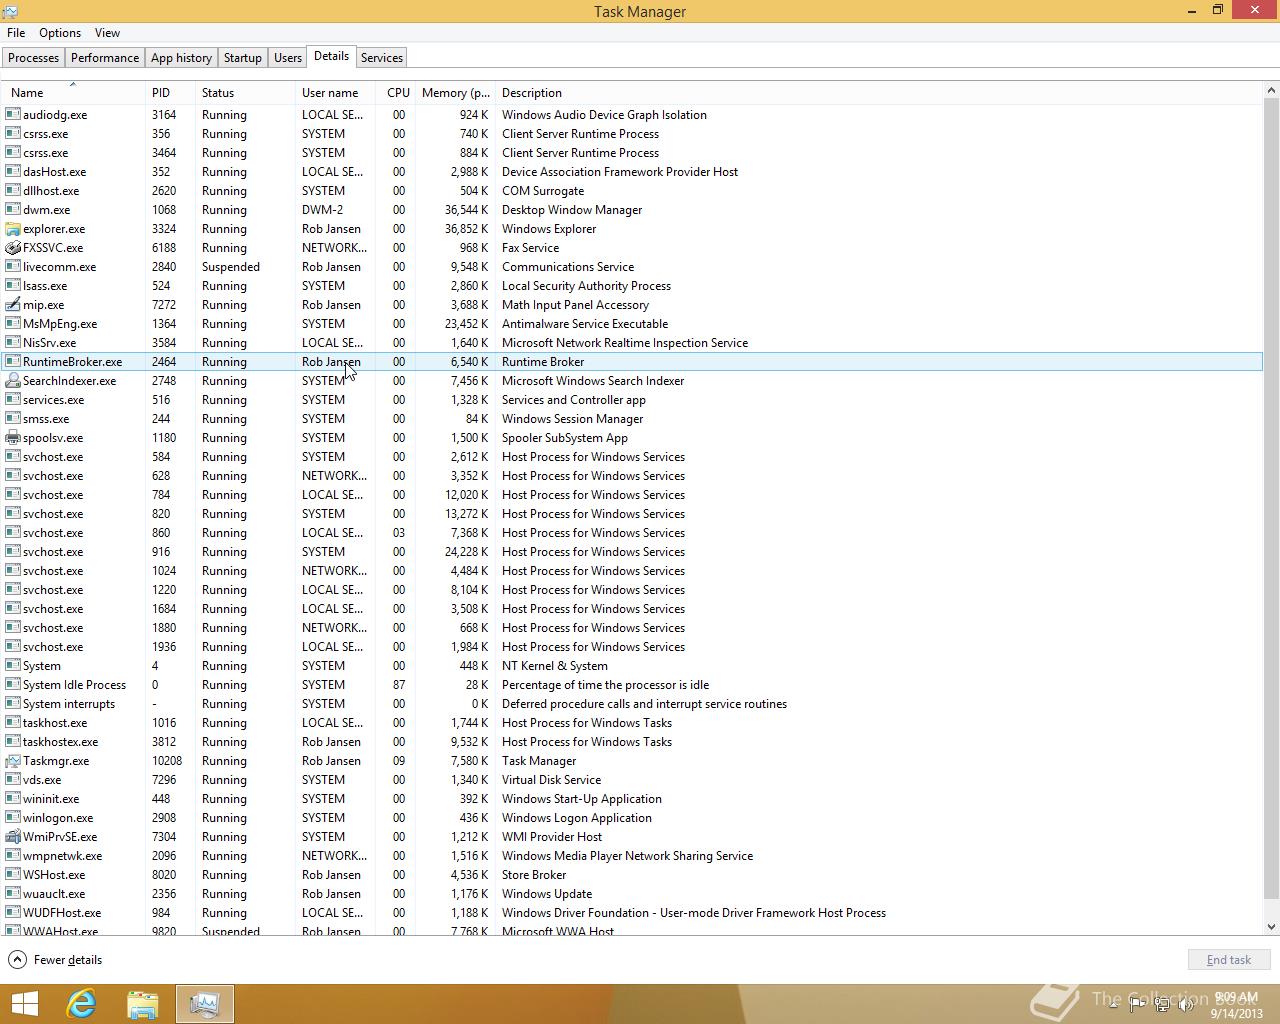Viewport: 1280px width, 1024px height.
Task: Click the Task Manager taskbar icon
Action: point(205,1004)
